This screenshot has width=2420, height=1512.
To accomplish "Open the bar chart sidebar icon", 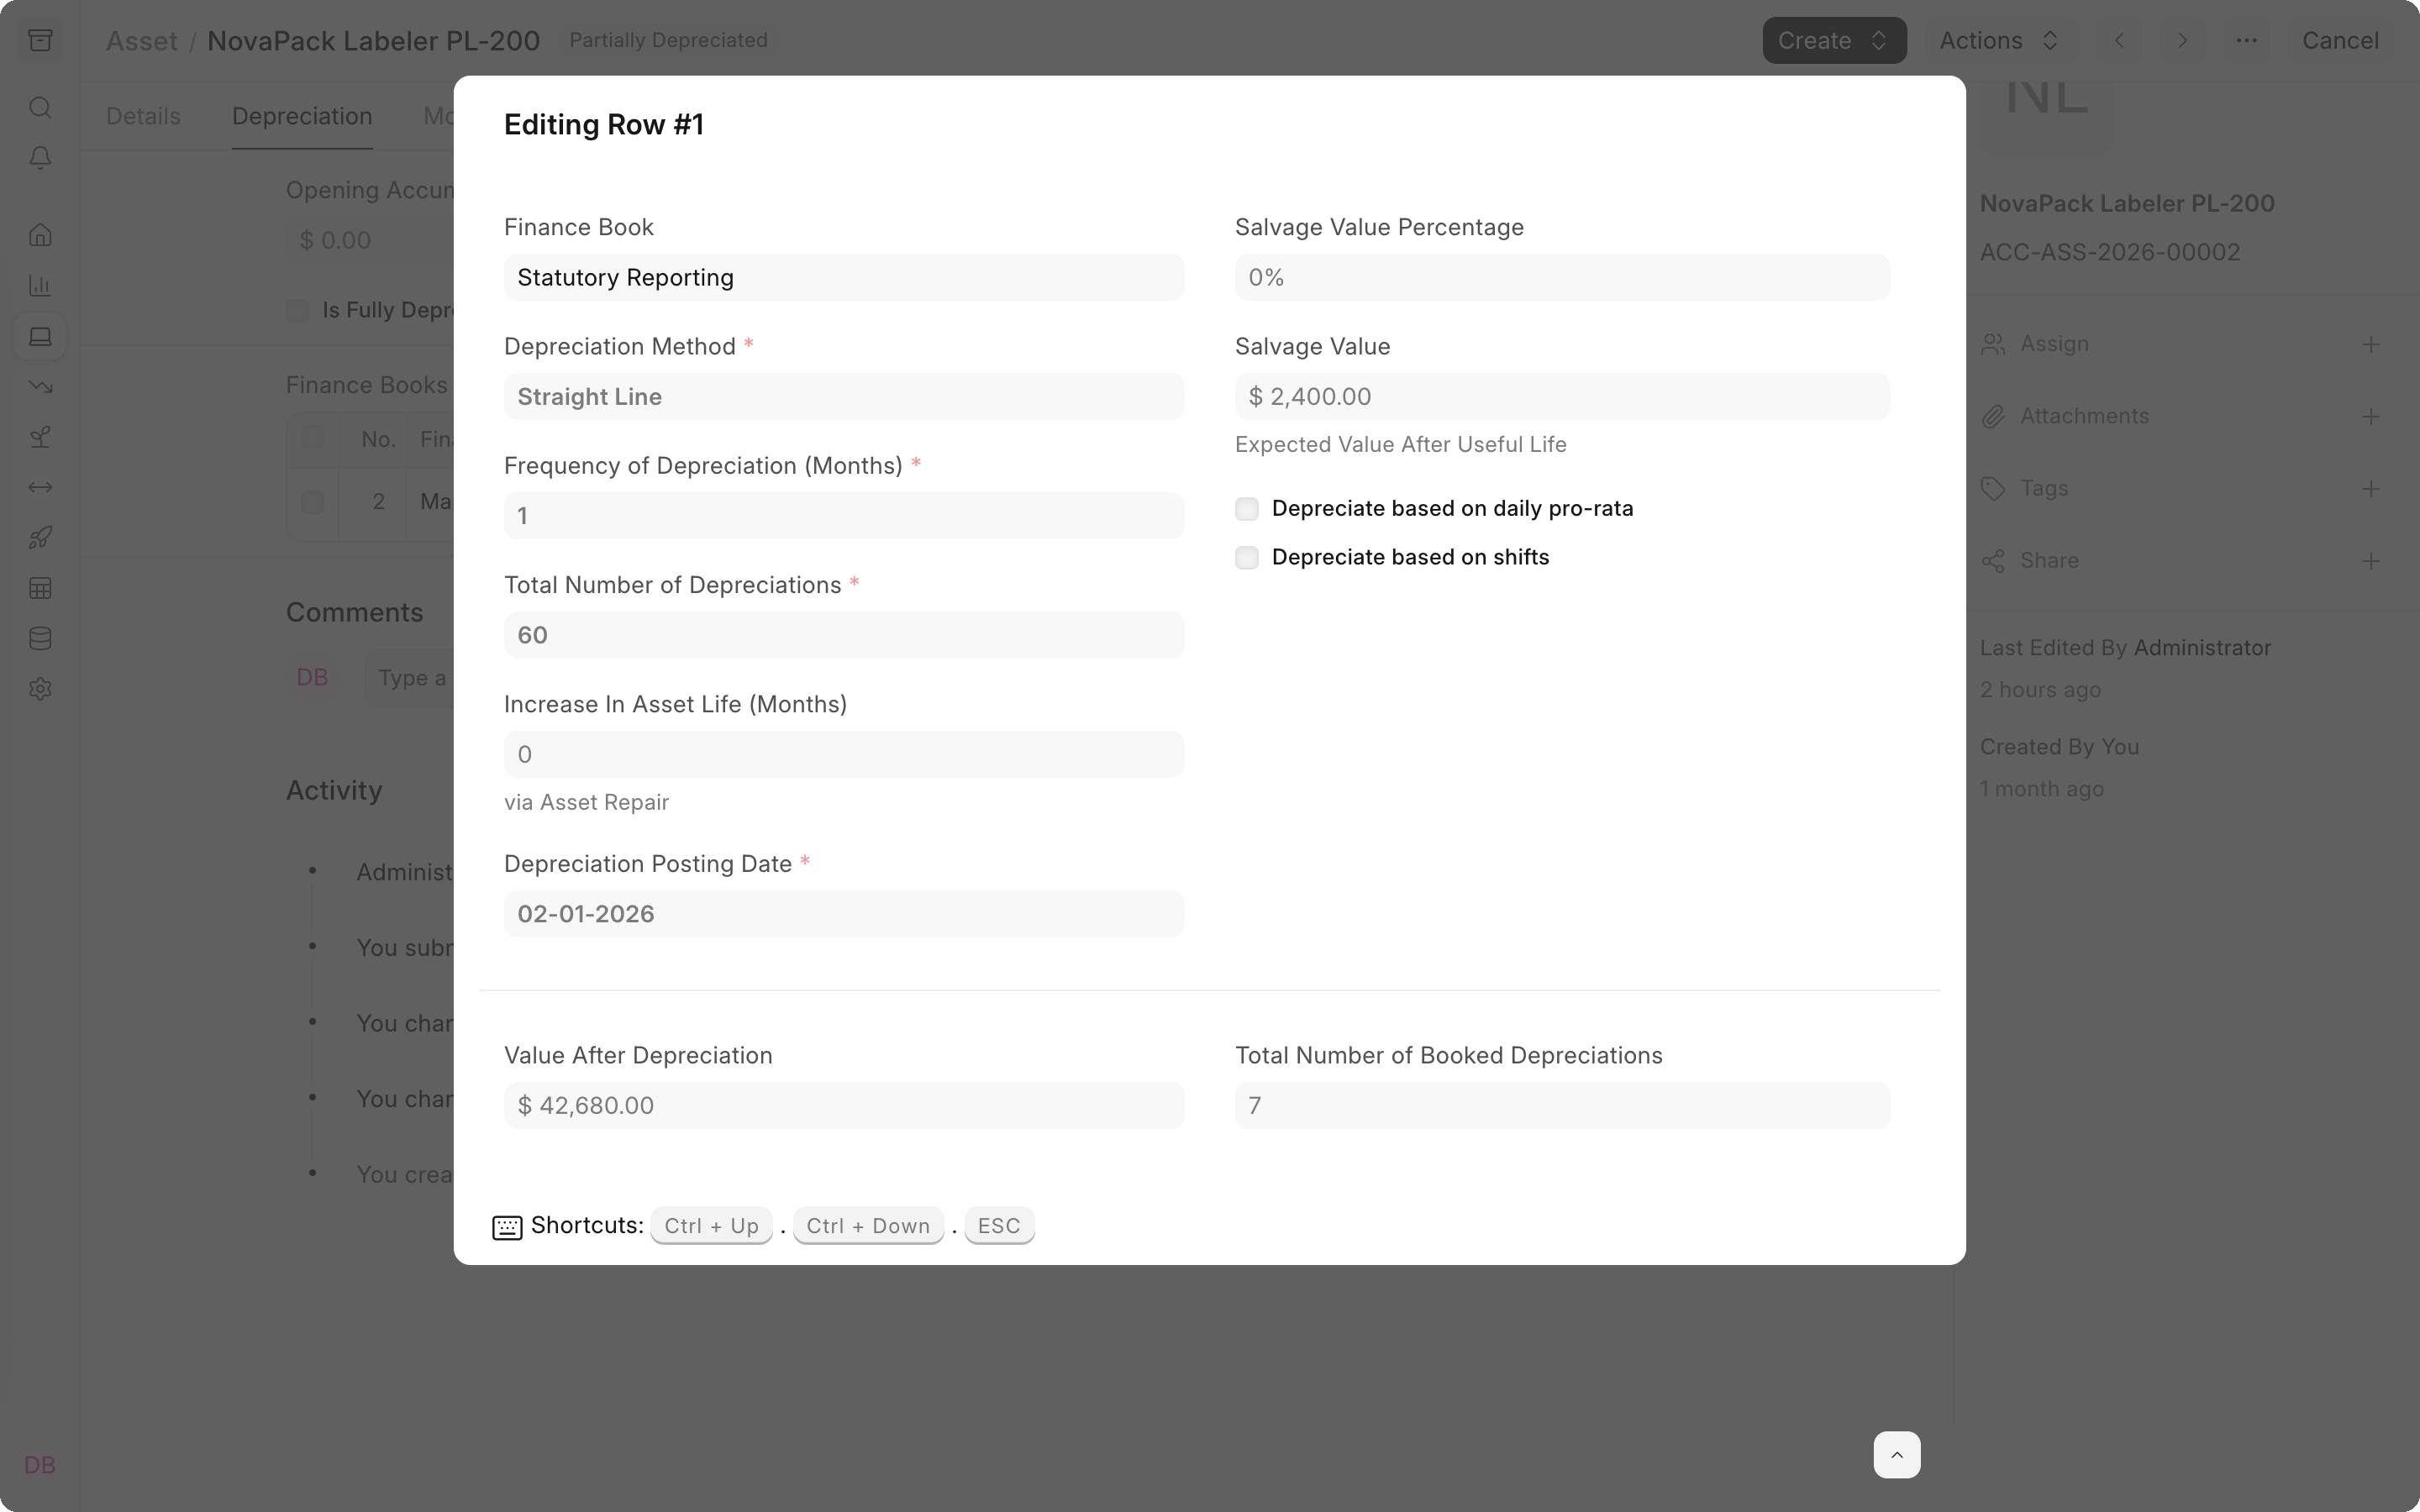I will [x=40, y=286].
